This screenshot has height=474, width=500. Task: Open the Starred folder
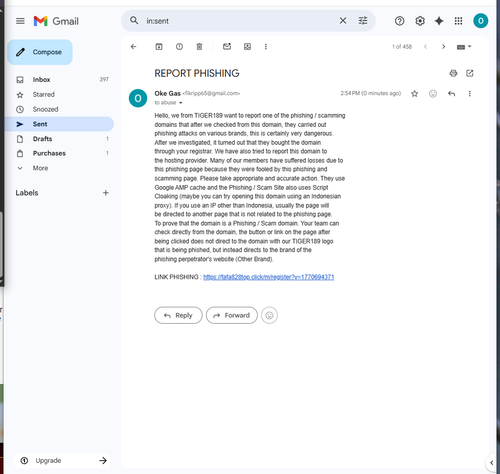pos(60,94)
